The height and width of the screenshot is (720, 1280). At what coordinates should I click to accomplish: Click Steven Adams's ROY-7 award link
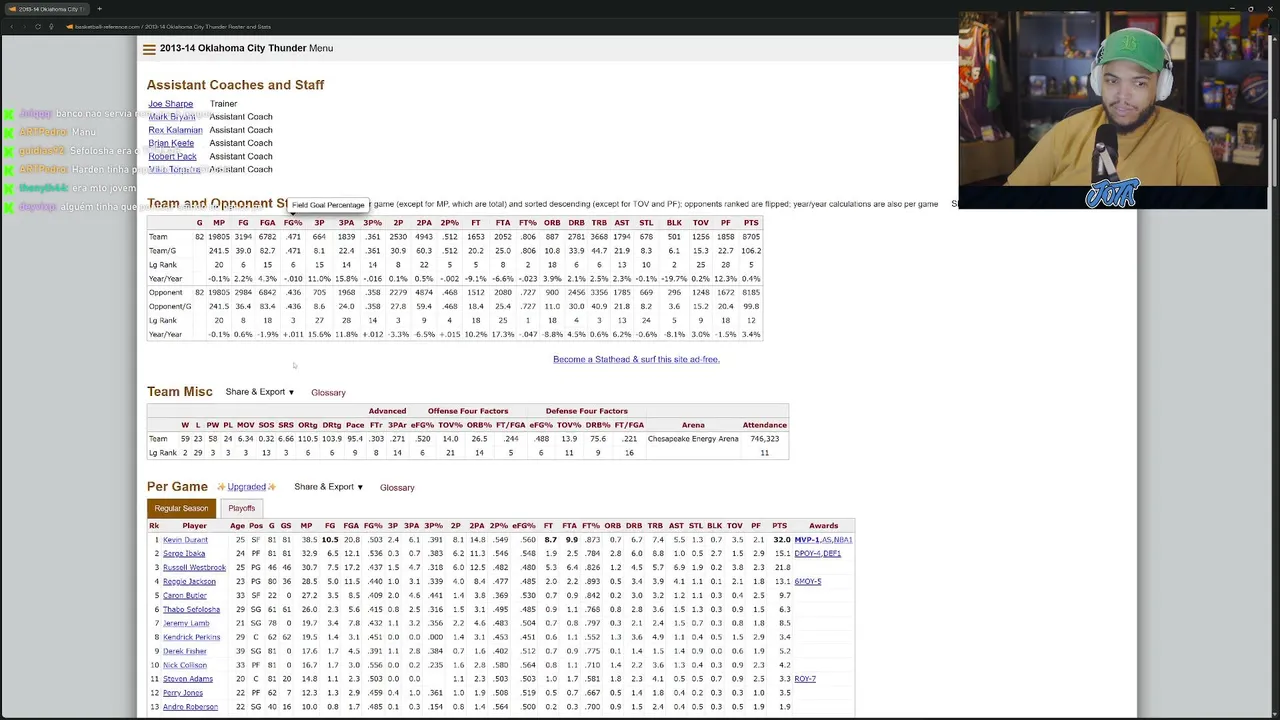(x=805, y=679)
